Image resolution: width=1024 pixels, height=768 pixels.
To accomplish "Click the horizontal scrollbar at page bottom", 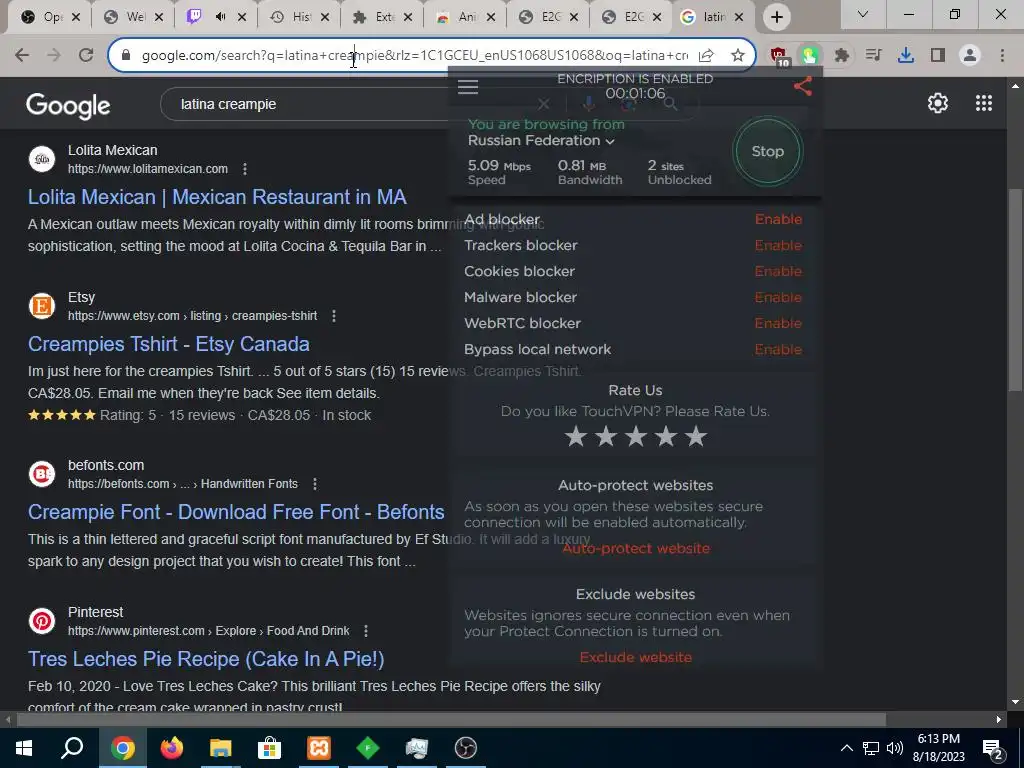I will 451,720.
